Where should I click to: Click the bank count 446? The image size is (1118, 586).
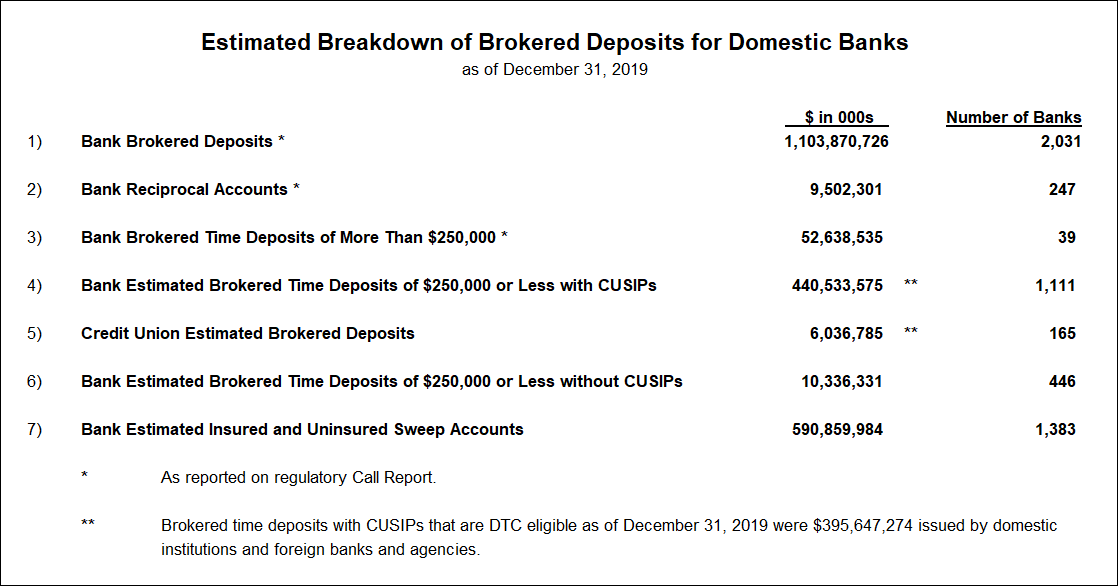pyautogui.click(x=1062, y=381)
